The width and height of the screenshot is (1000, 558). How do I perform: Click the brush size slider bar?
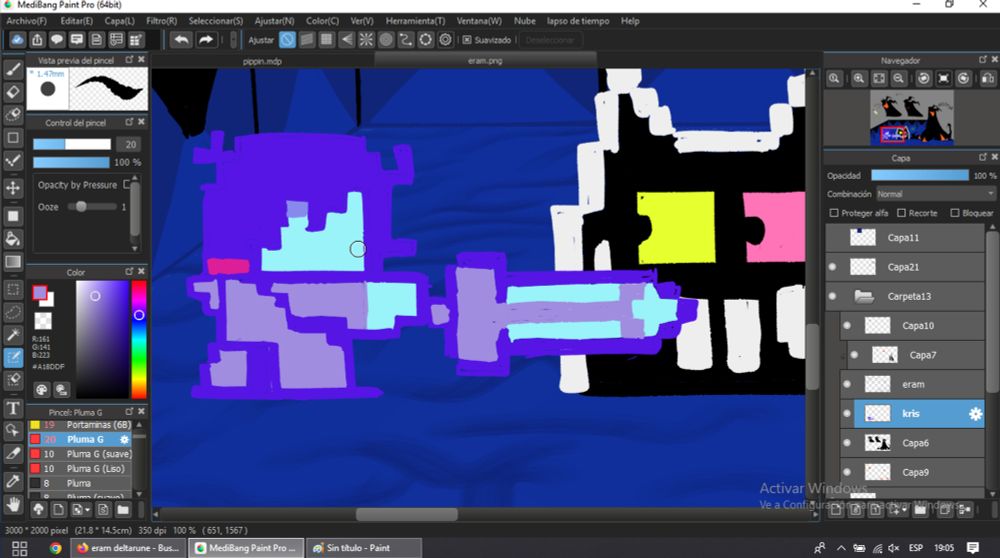(72, 144)
